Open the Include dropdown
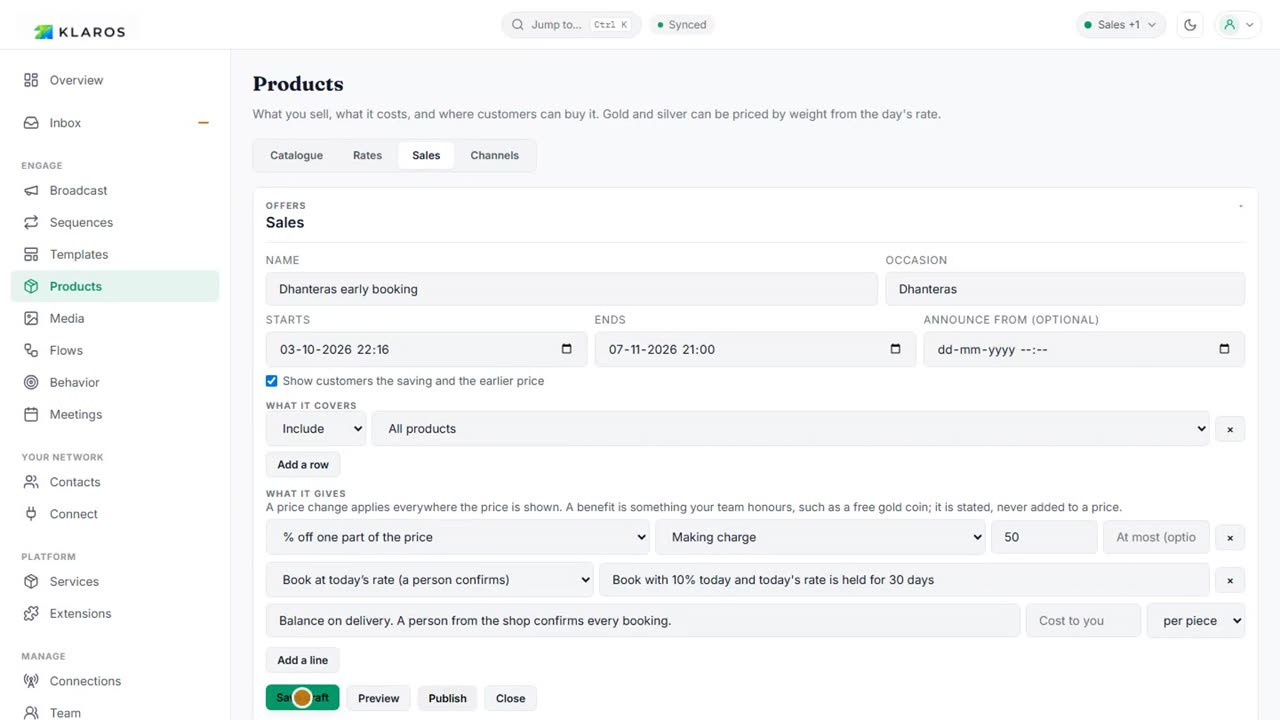 [317, 429]
